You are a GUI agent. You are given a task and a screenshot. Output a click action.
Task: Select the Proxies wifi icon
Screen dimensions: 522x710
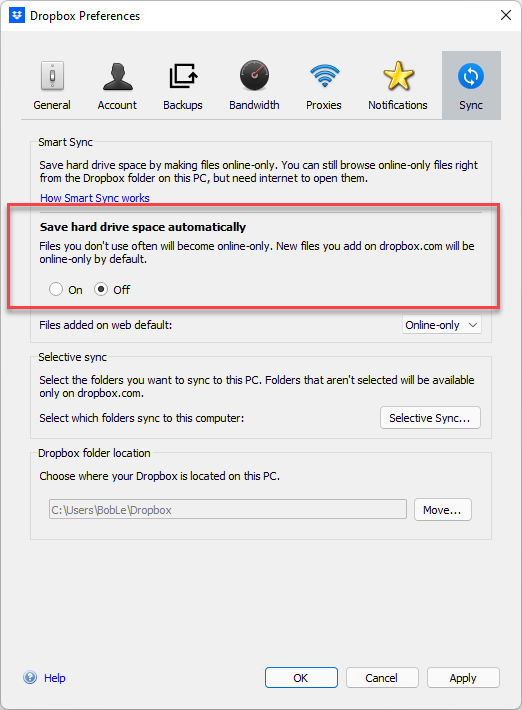(324, 75)
